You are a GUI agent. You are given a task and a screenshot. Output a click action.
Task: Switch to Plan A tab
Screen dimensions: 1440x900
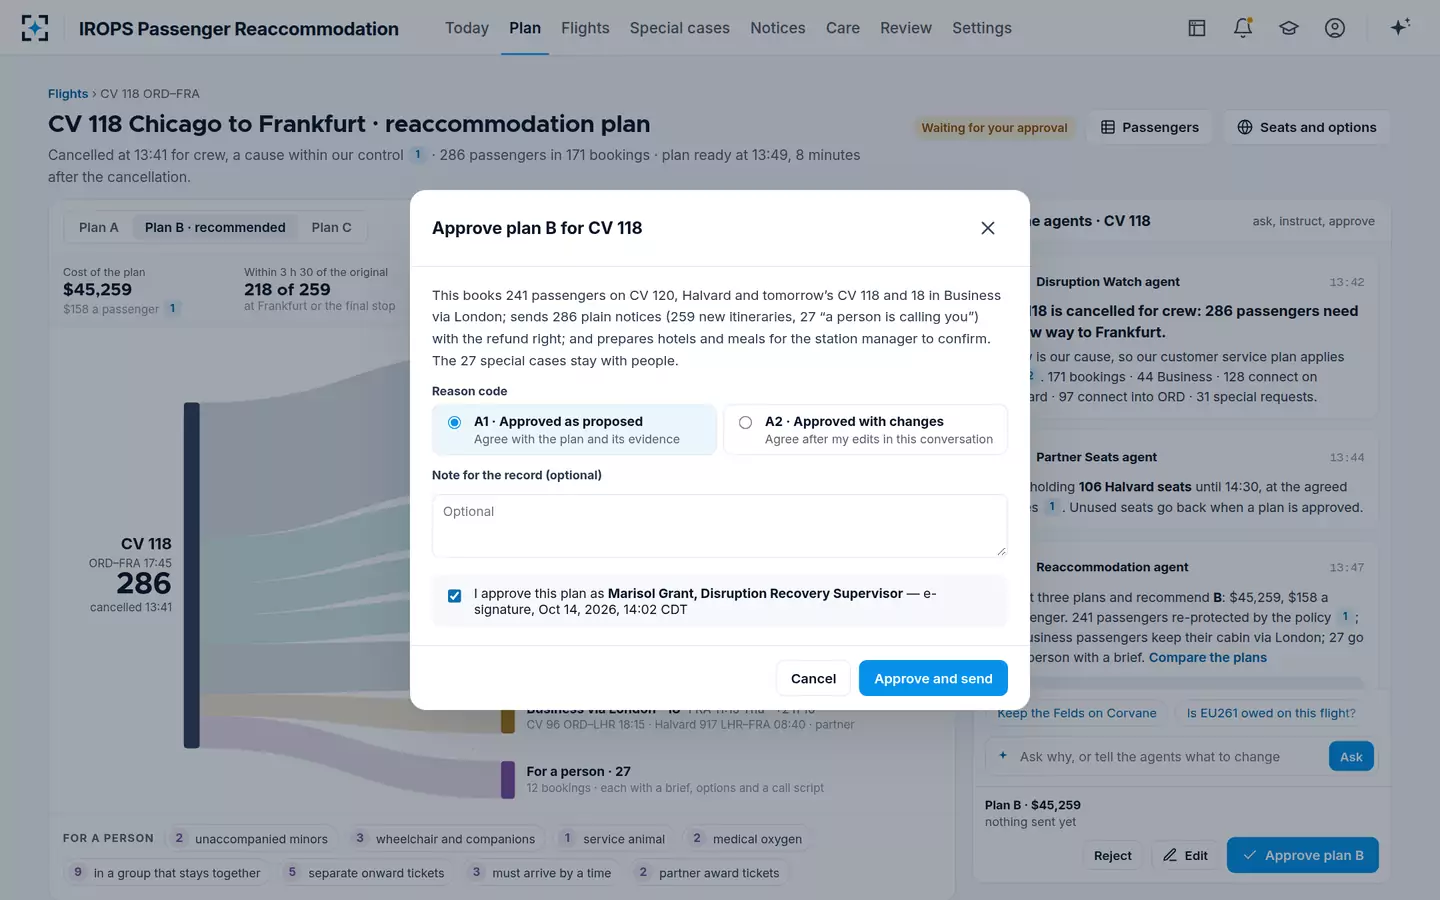pos(99,227)
